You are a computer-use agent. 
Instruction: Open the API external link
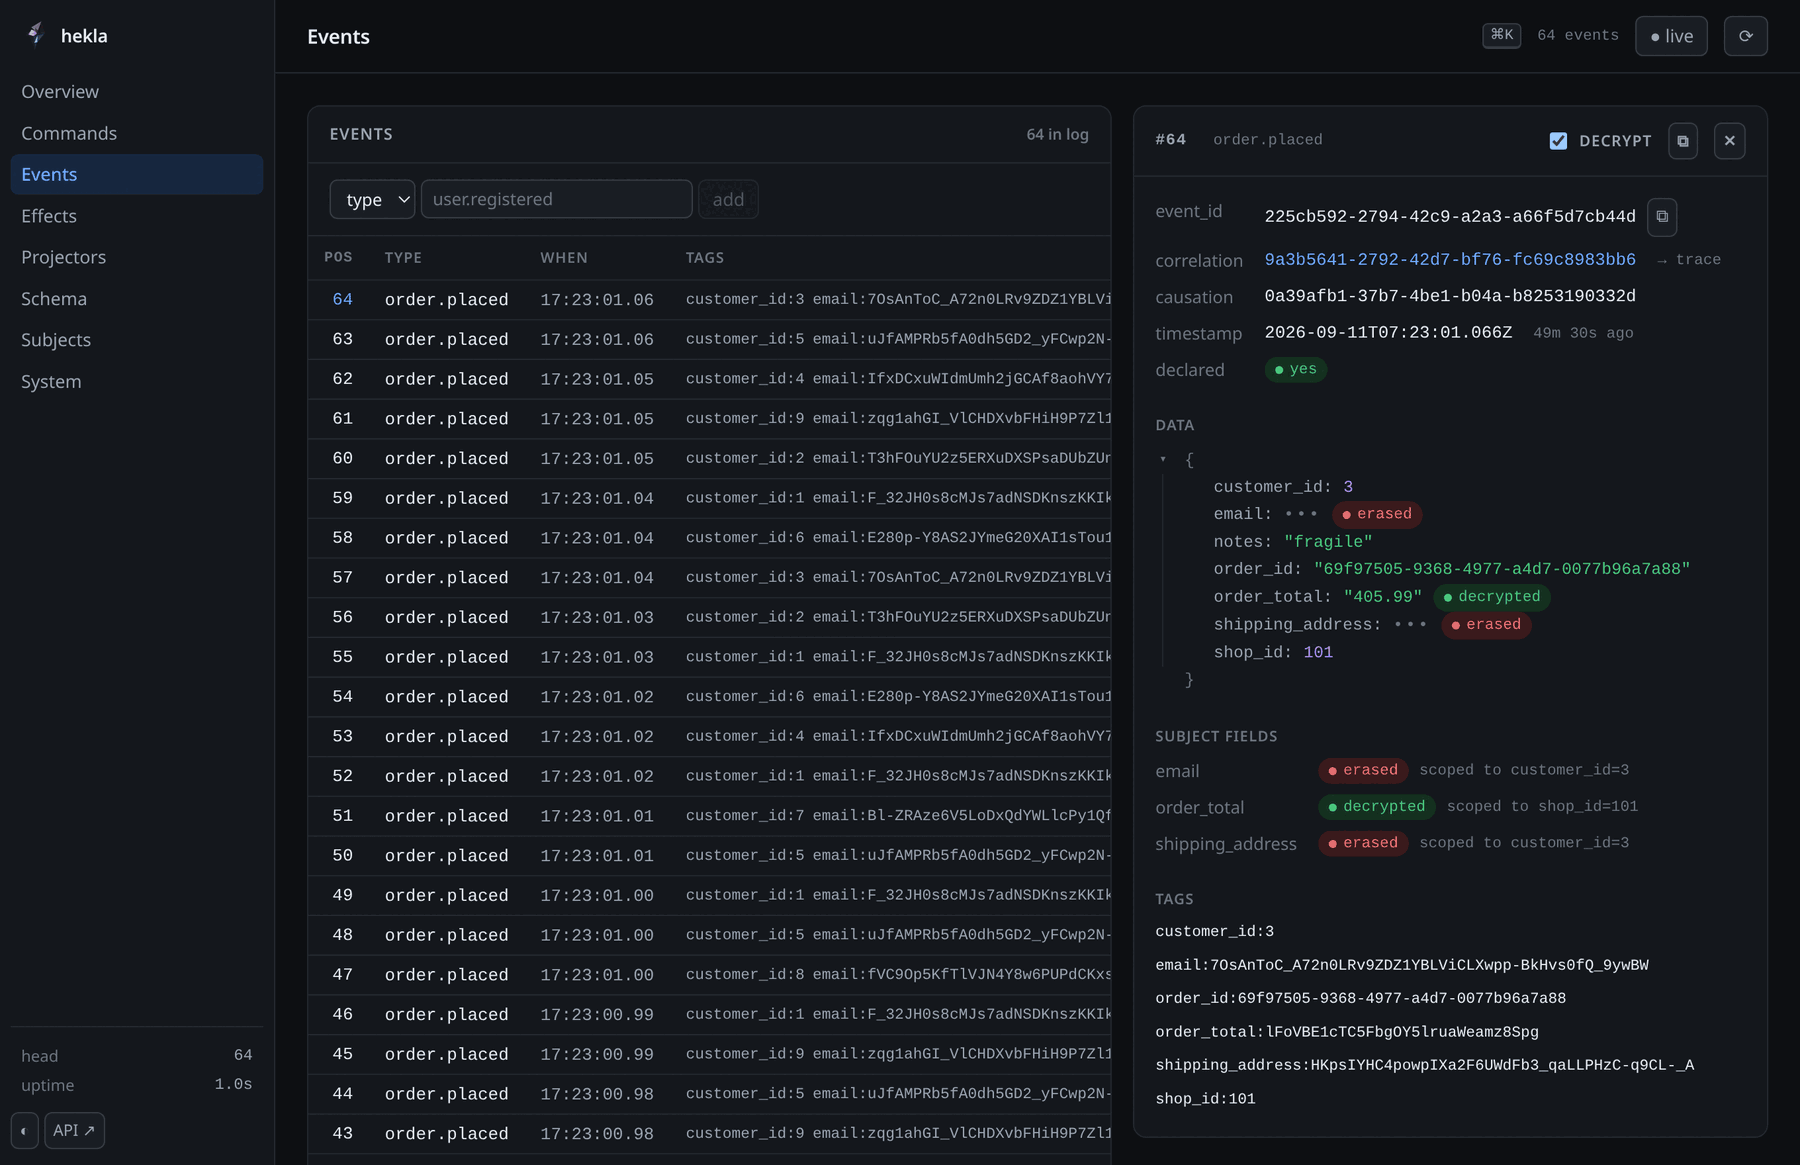coord(74,1131)
